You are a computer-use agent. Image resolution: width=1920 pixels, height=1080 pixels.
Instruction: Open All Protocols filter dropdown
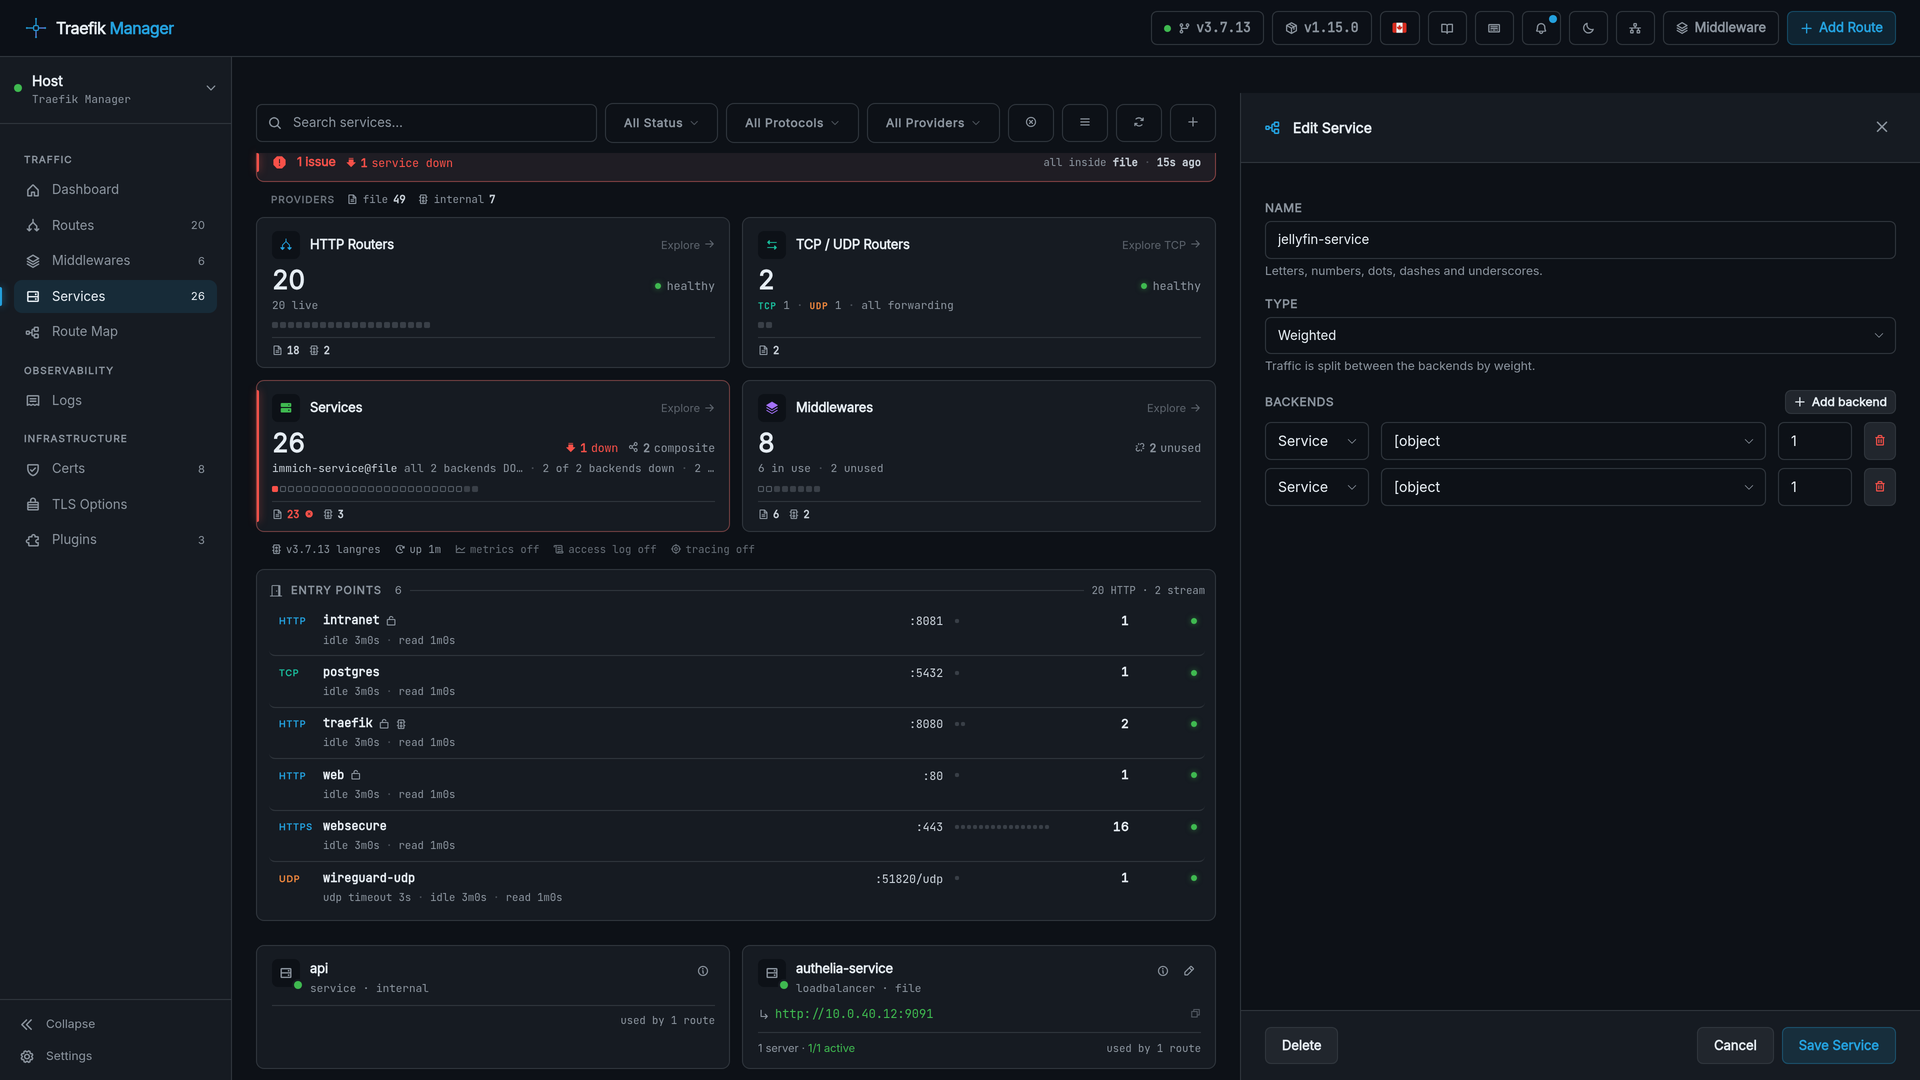[792, 123]
